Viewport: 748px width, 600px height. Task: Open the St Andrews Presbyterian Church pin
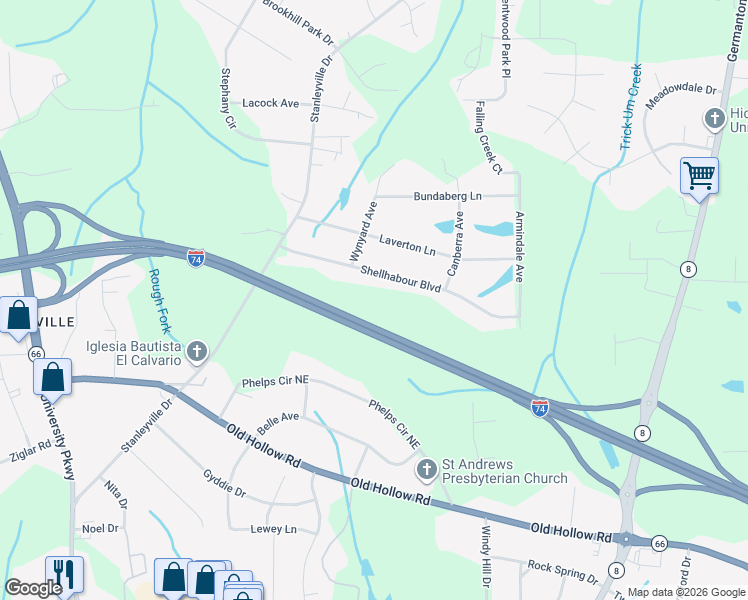[x=426, y=470]
